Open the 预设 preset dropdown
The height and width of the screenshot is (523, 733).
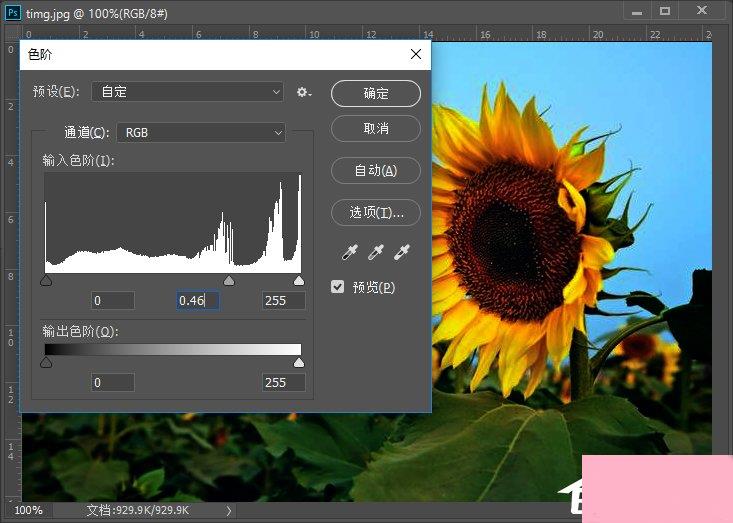tap(187, 92)
